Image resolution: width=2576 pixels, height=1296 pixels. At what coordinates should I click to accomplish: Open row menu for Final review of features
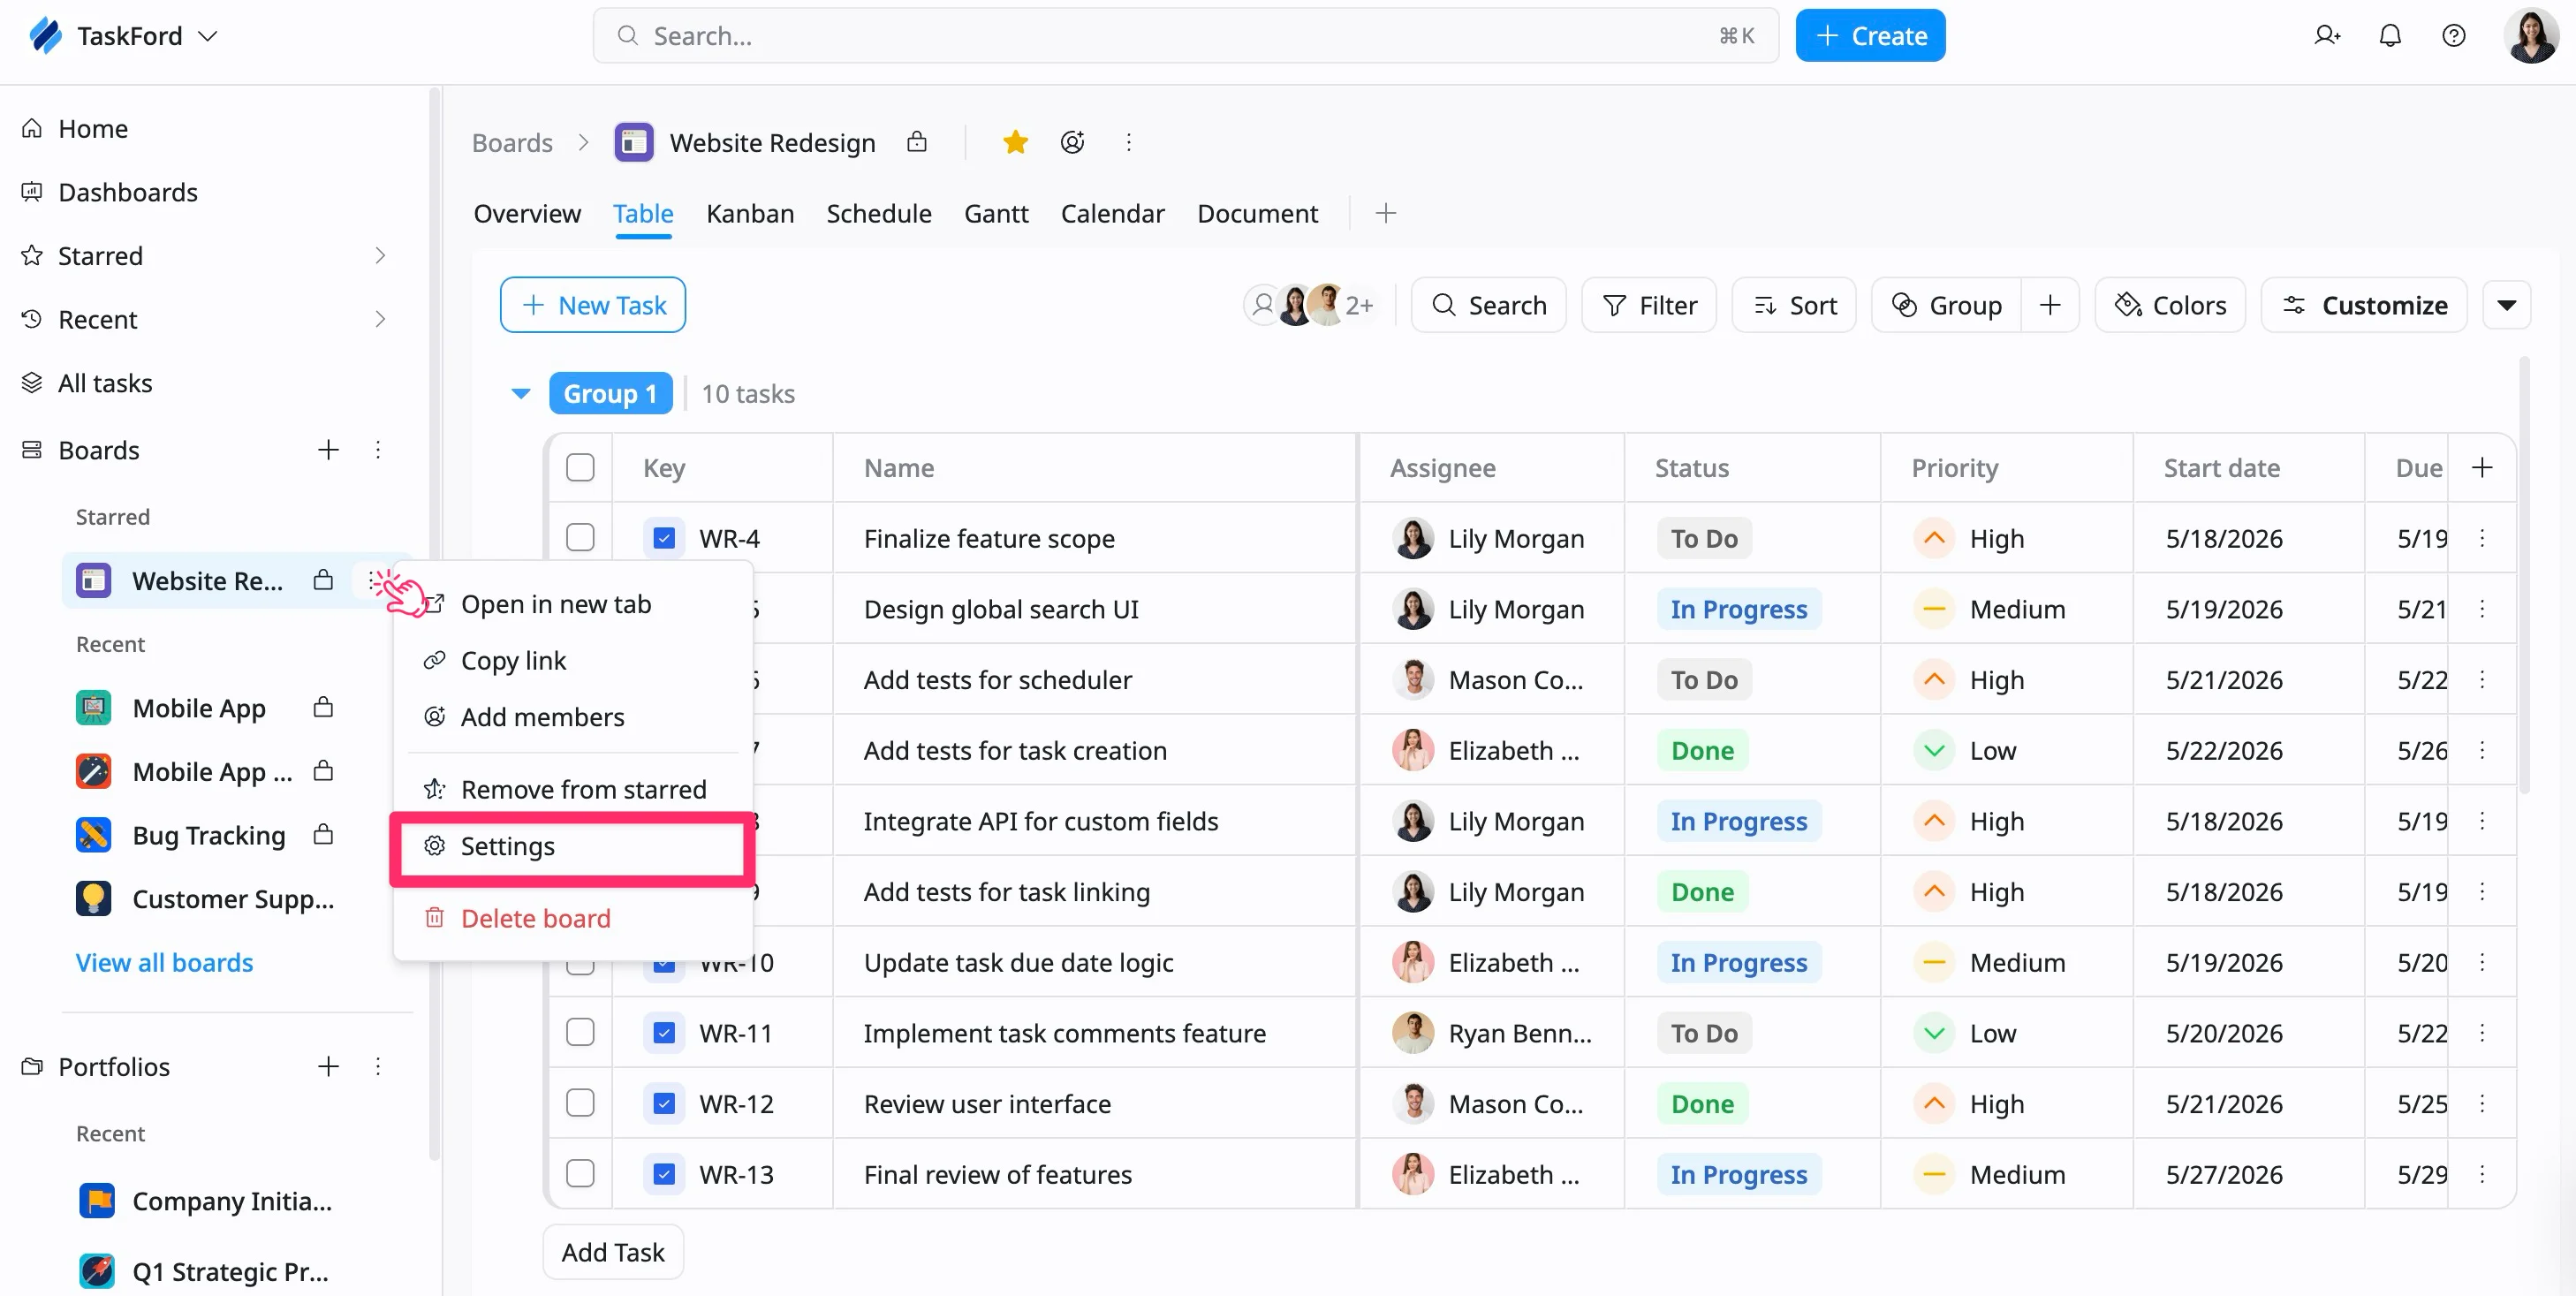point(2481,1174)
